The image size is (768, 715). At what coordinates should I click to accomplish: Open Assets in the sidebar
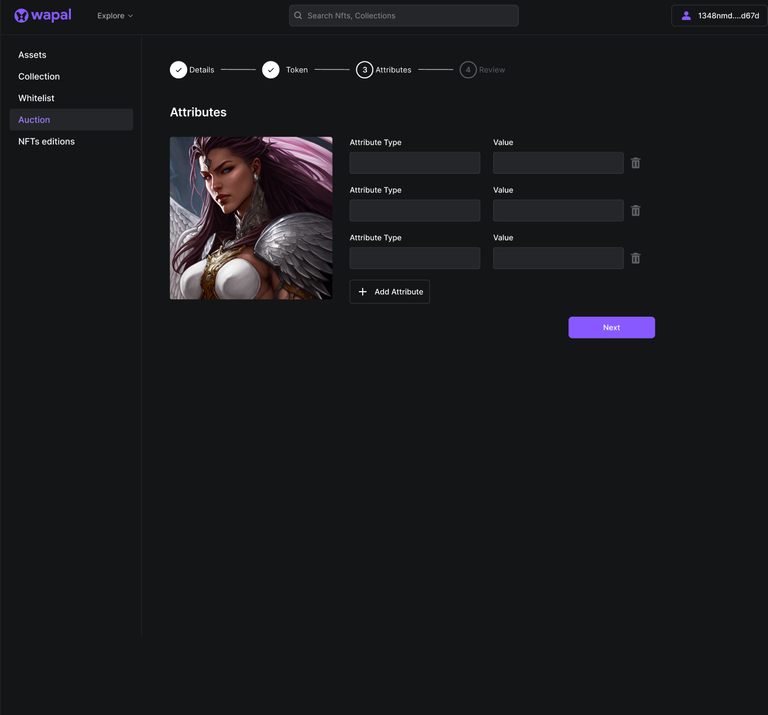32,55
